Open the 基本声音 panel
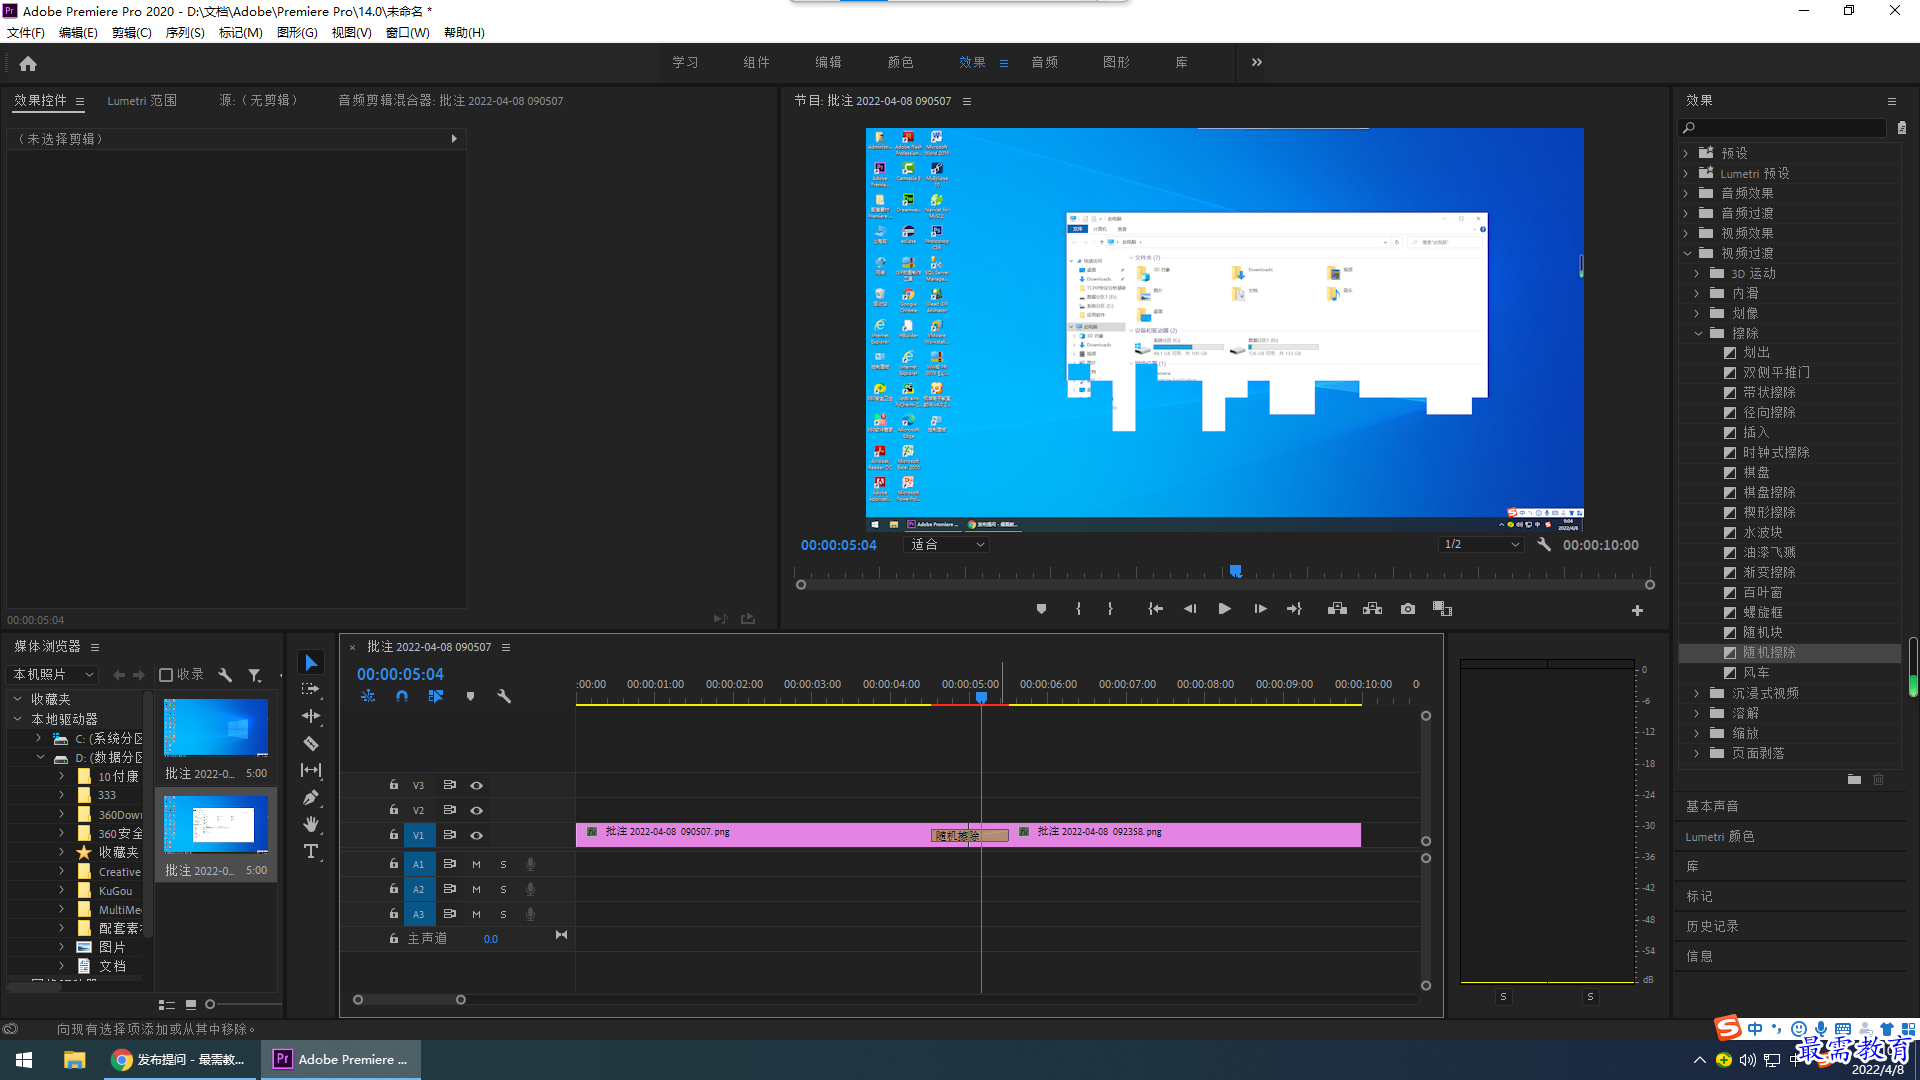1920x1080 pixels. point(1712,806)
